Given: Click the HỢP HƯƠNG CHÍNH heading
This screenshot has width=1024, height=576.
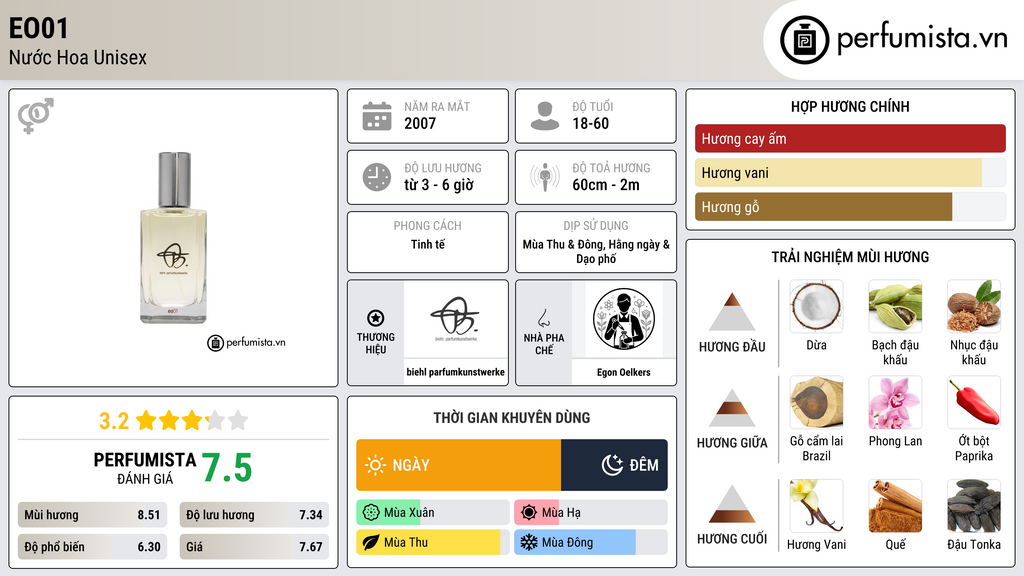Looking at the screenshot, I should point(850,106).
